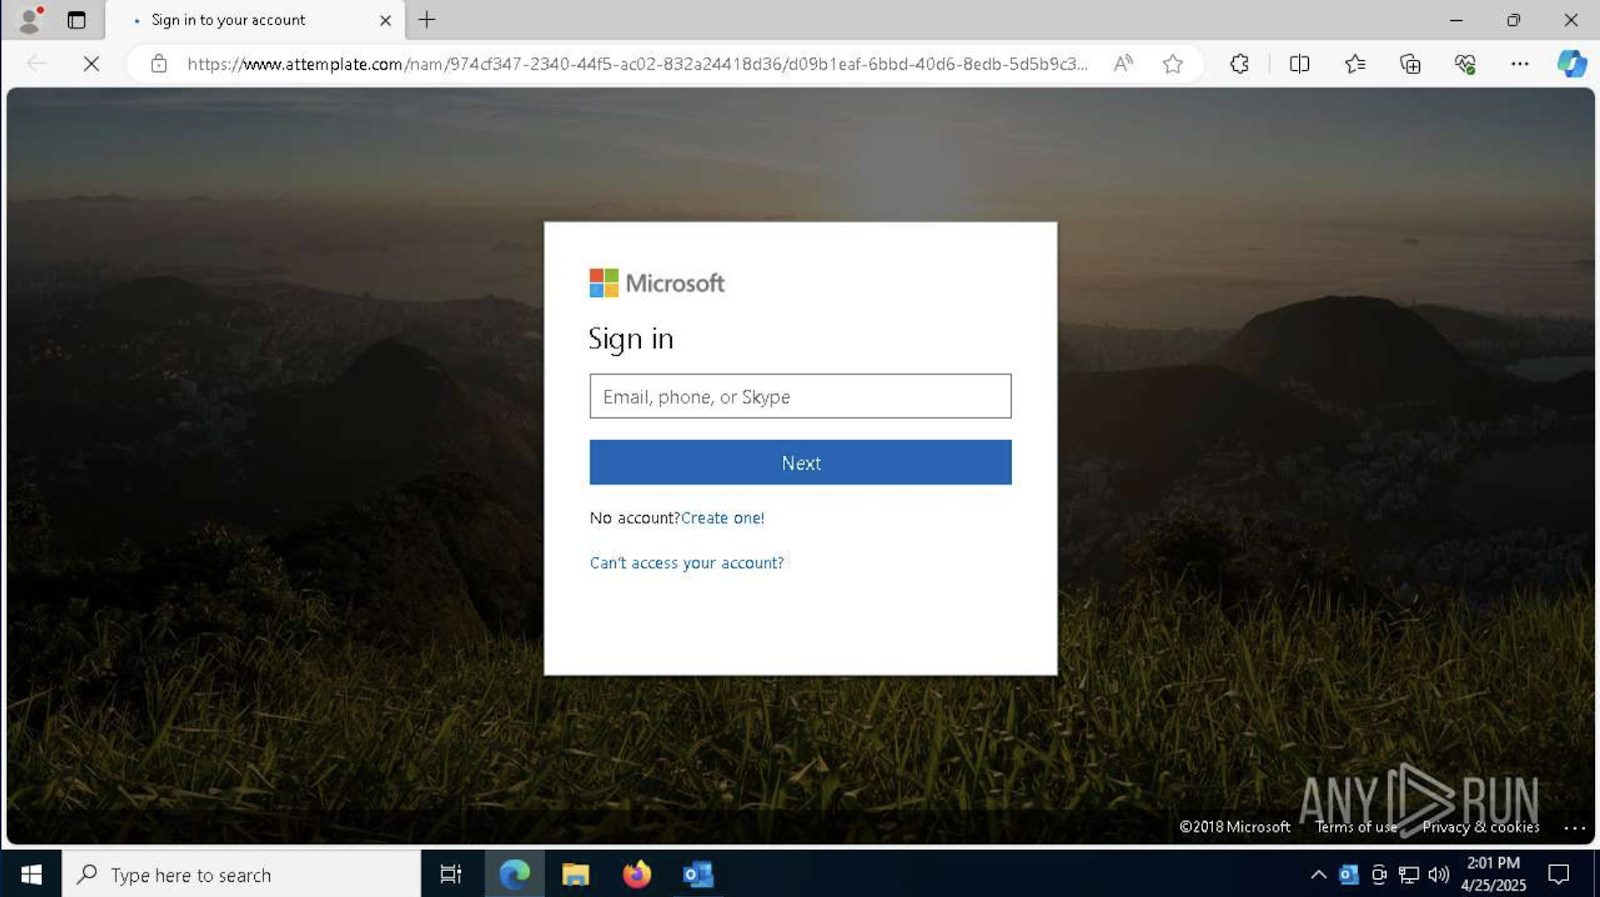
Task: Open Edge Settings and more menu
Action: click(x=1520, y=64)
